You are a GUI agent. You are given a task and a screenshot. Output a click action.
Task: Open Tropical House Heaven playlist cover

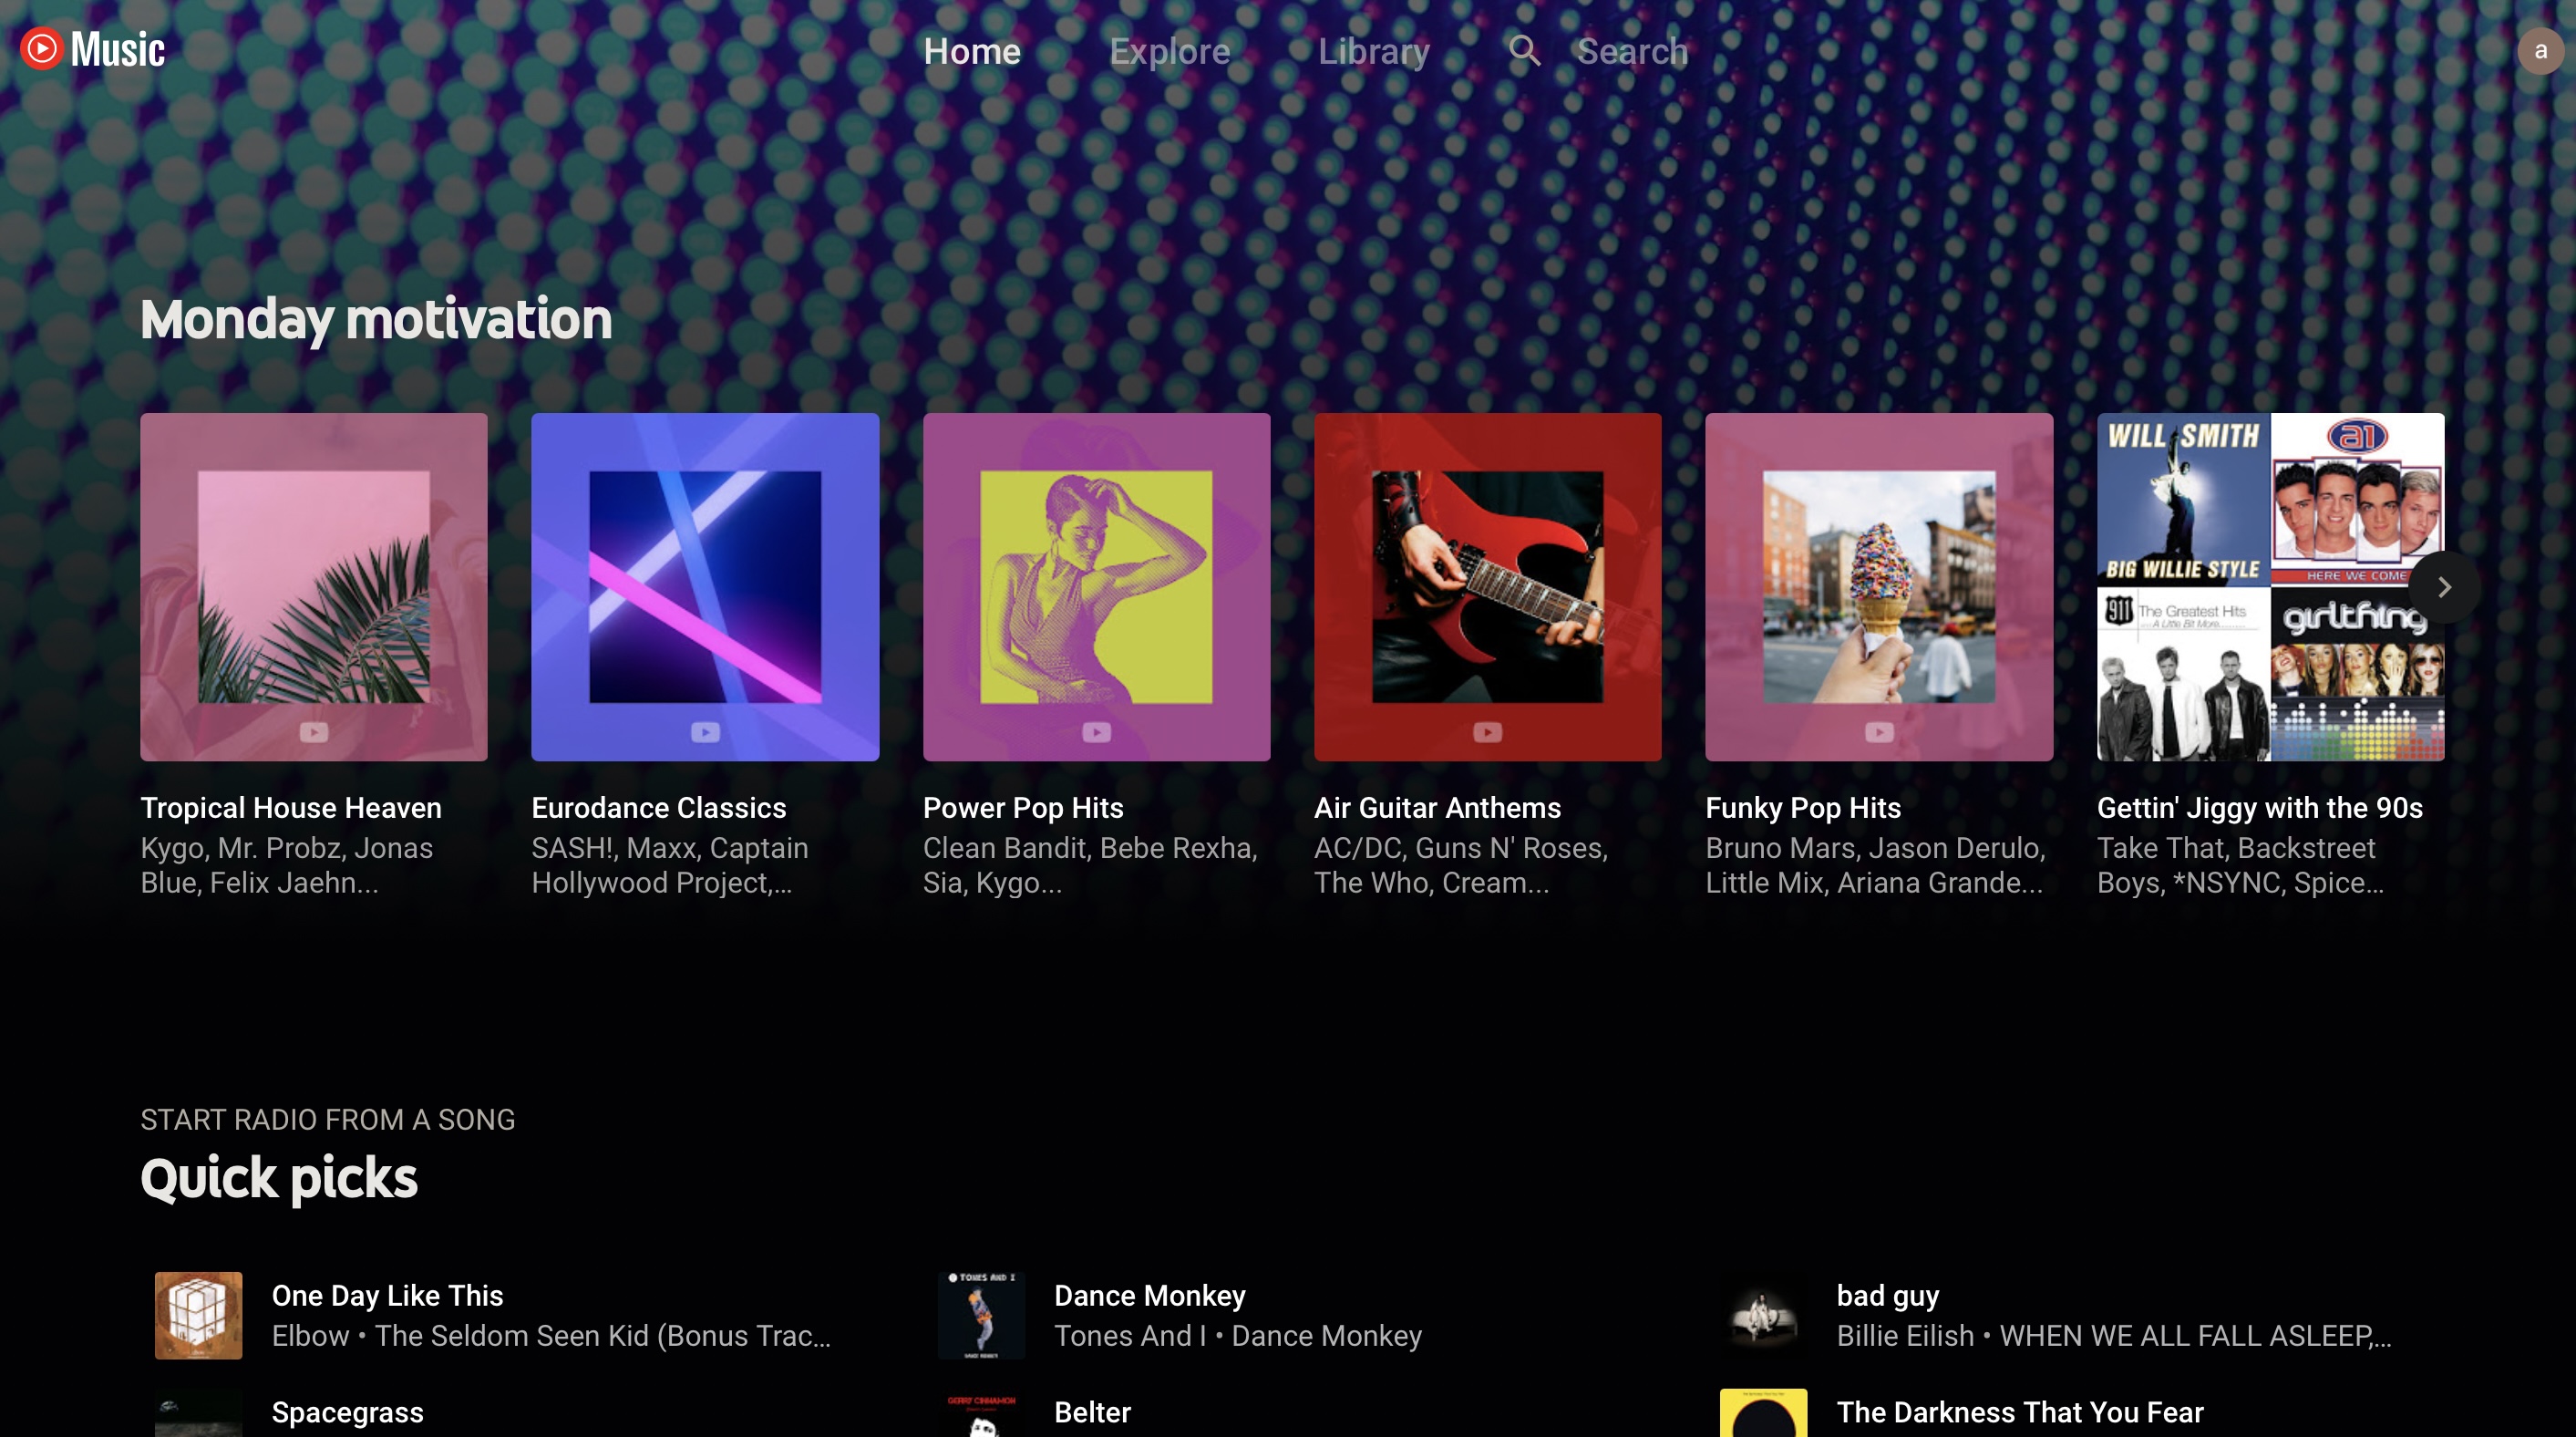314,587
